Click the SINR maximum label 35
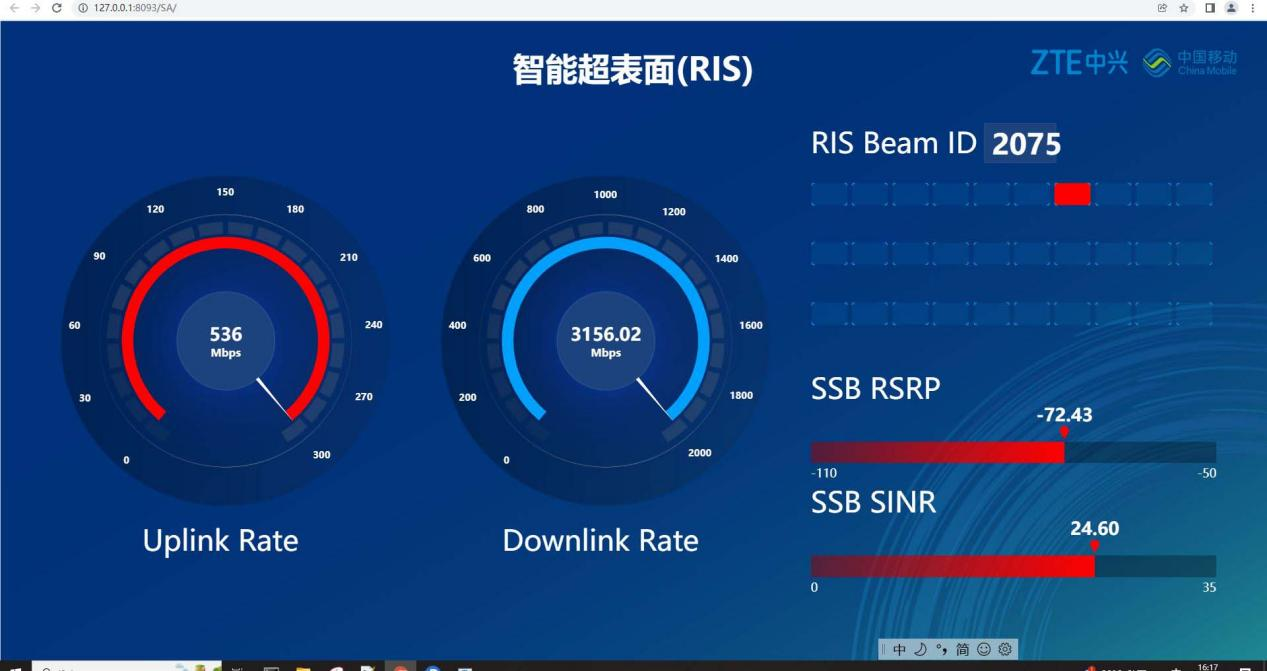Image resolution: width=1267 pixels, height=671 pixels. click(1210, 588)
